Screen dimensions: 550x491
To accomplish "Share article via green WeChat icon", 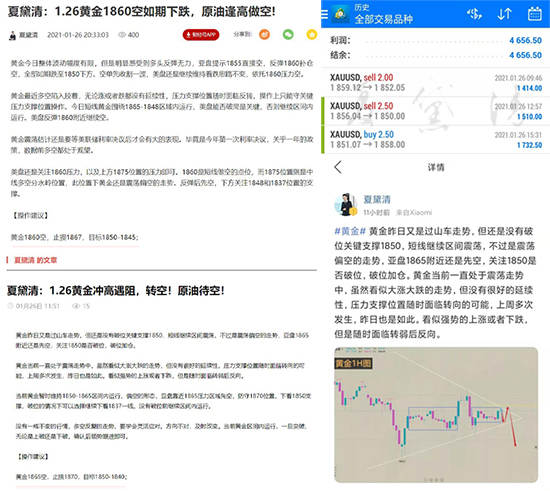I will [x=288, y=34].
